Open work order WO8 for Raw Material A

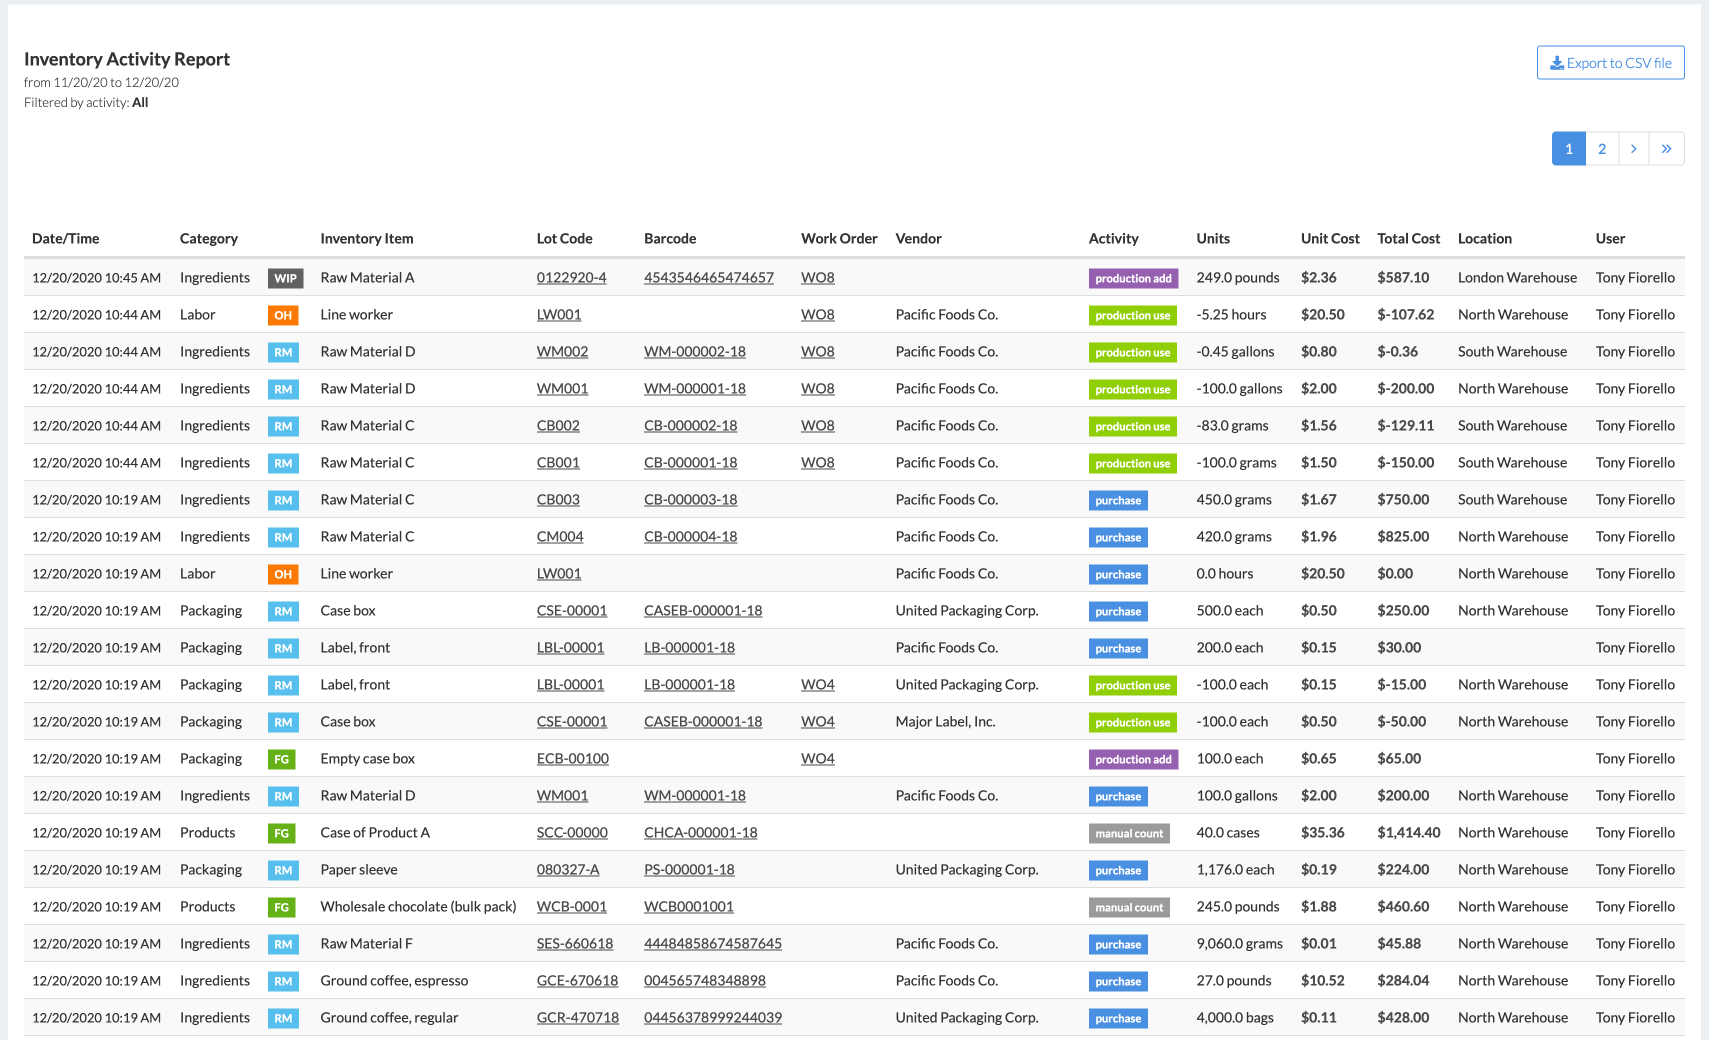[817, 278]
